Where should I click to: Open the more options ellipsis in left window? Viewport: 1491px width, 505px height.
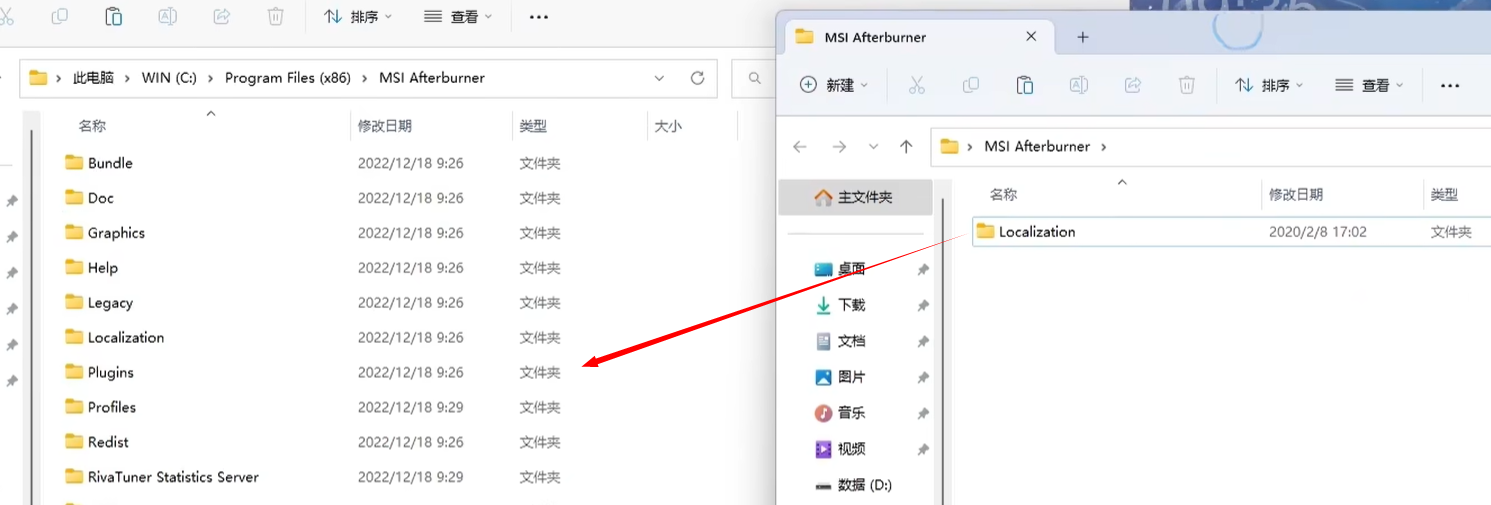[x=539, y=17]
